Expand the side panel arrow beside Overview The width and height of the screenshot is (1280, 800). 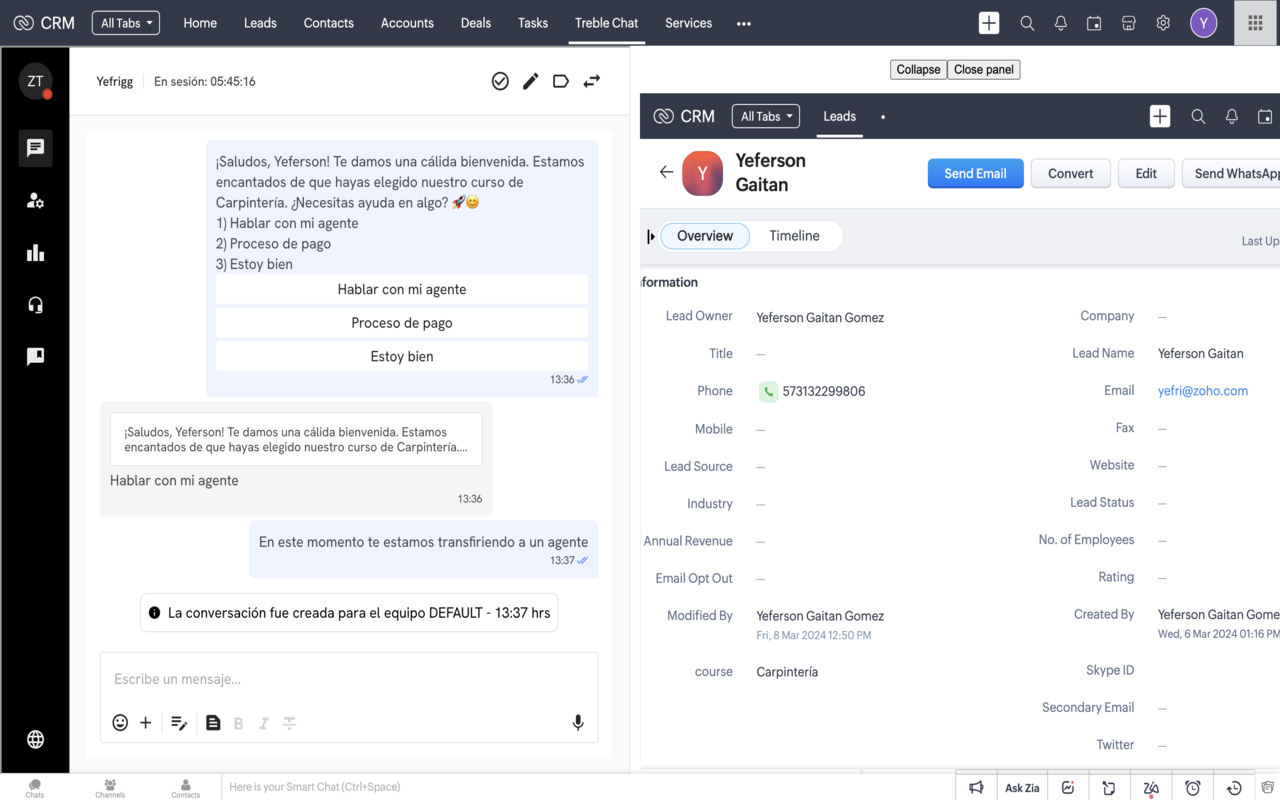tap(651, 236)
